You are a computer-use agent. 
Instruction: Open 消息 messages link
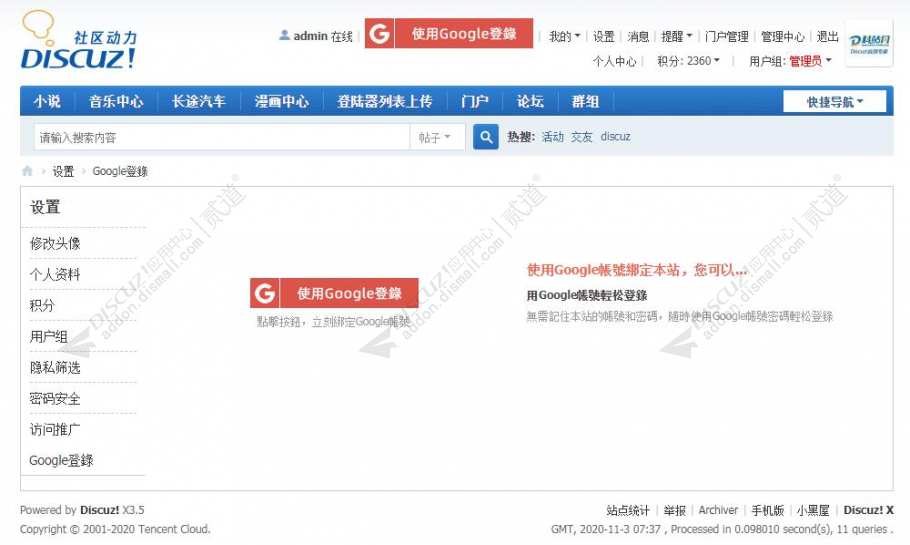638,37
